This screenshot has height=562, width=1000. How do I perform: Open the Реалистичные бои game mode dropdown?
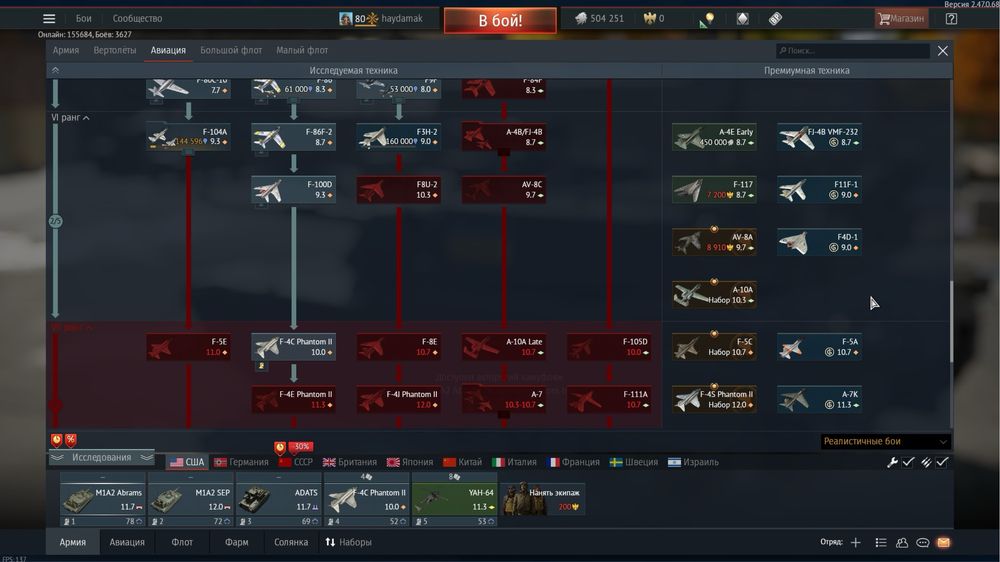pyautogui.click(x=885, y=441)
